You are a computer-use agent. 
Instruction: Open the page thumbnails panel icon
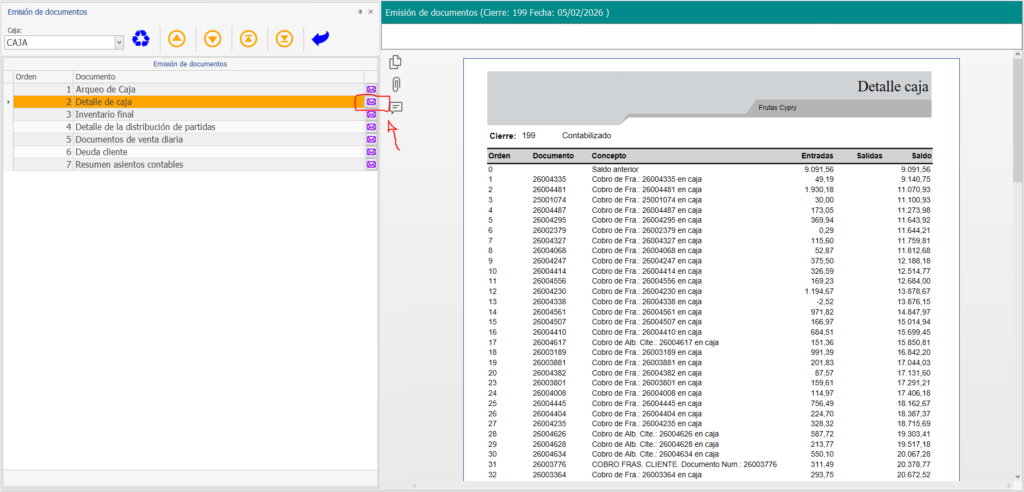pyautogui.click(x=396, y=63)
